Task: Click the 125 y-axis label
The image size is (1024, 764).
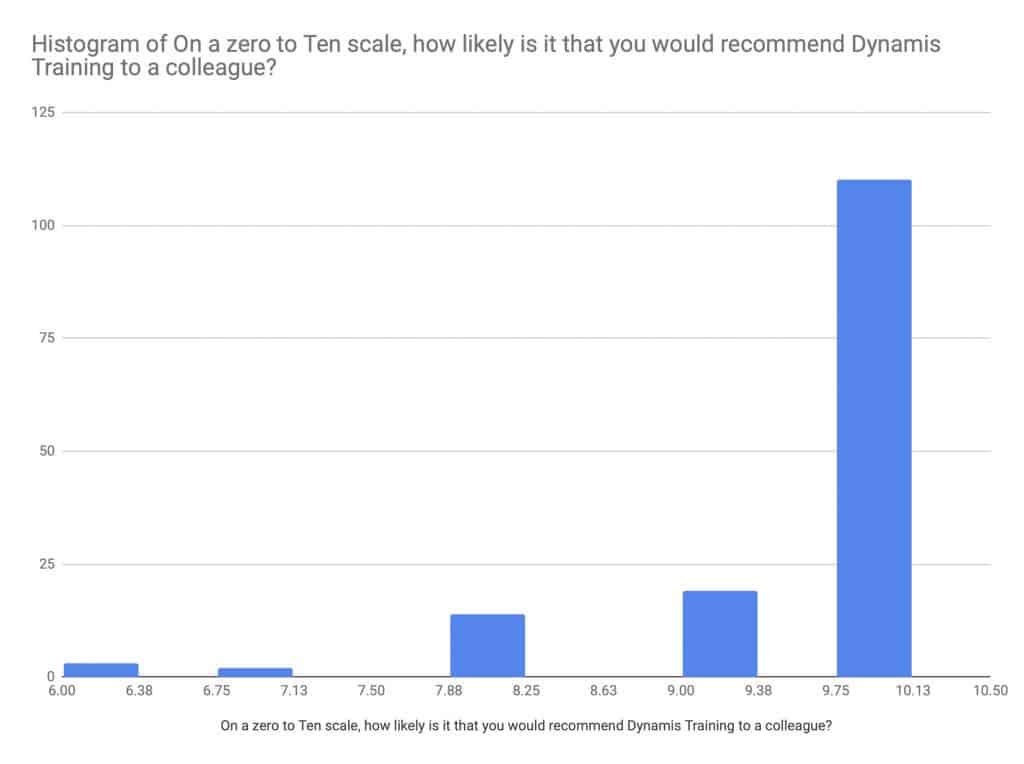Action: click(x=45, y=112)
